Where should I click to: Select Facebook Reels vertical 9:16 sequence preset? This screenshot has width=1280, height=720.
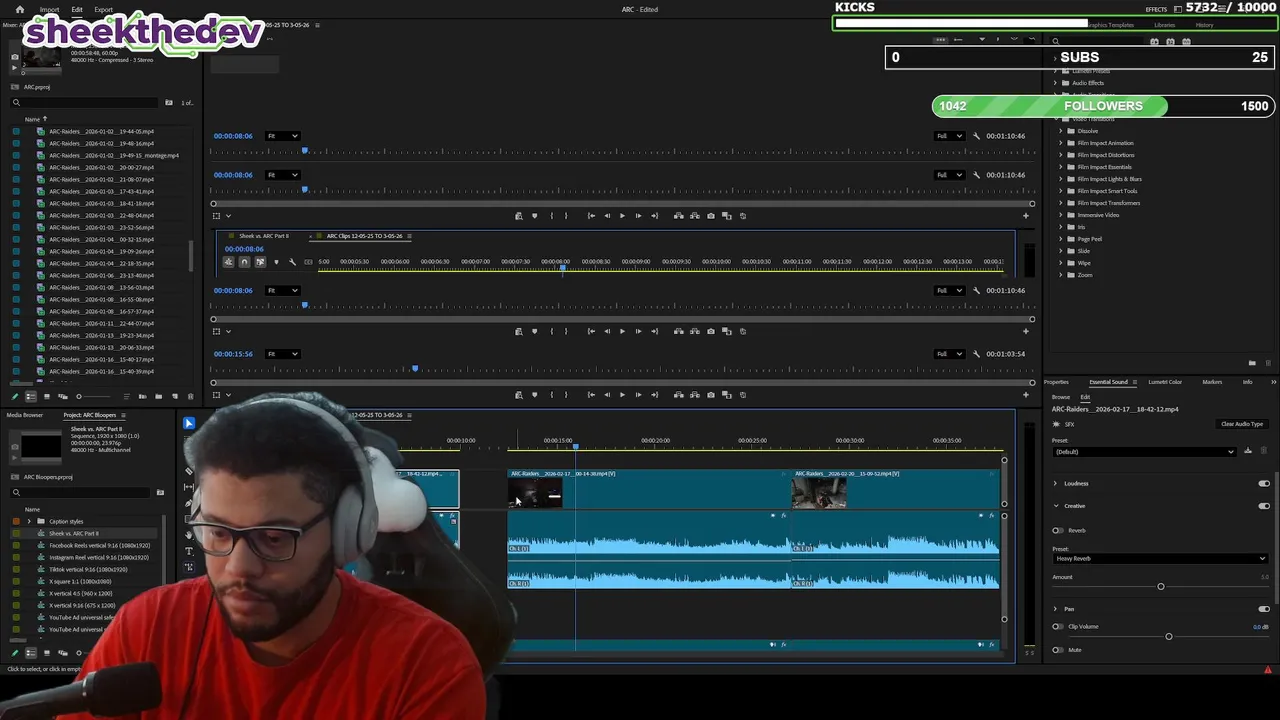point(99,545)
